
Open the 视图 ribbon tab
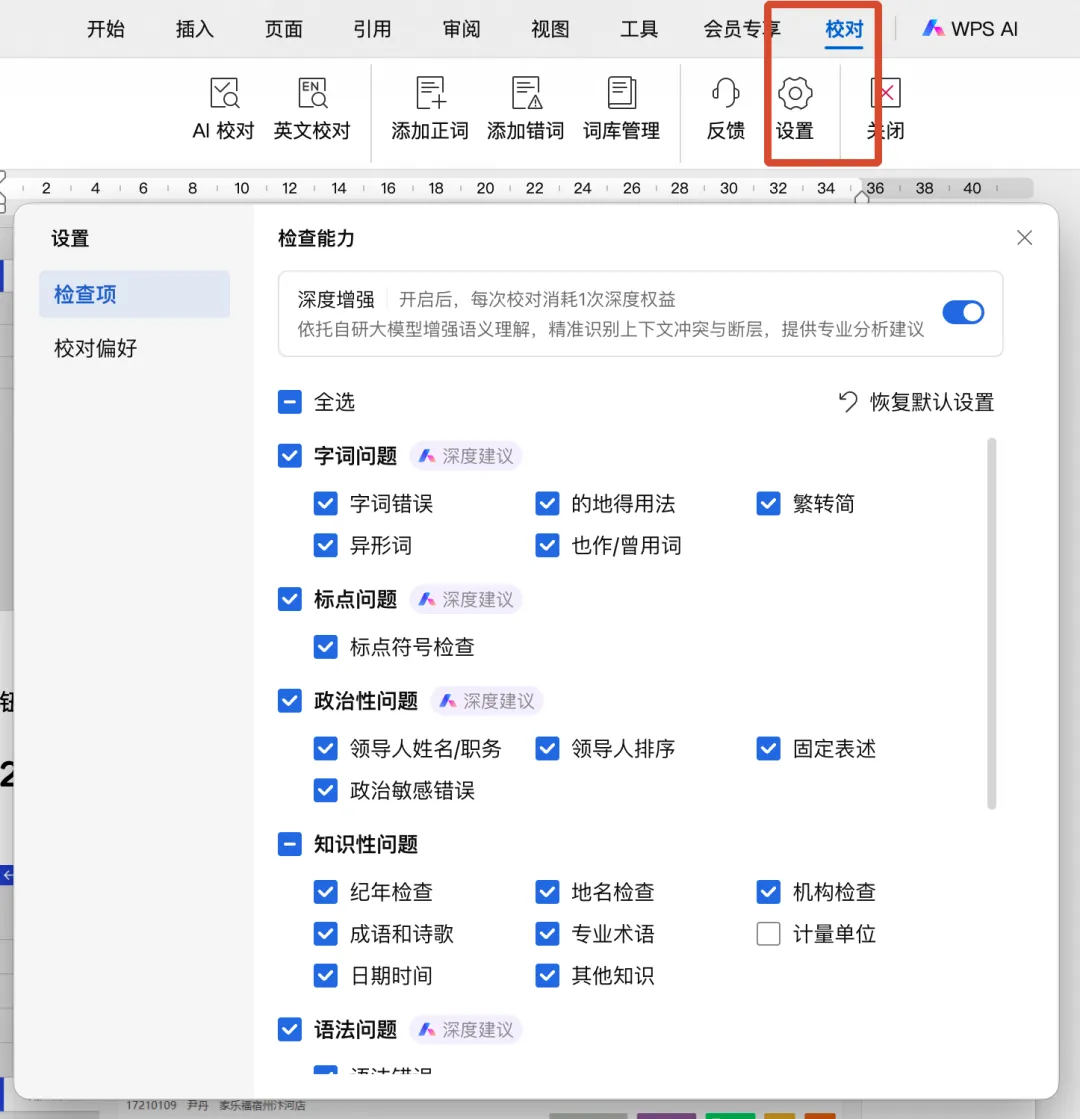(550, 29)
